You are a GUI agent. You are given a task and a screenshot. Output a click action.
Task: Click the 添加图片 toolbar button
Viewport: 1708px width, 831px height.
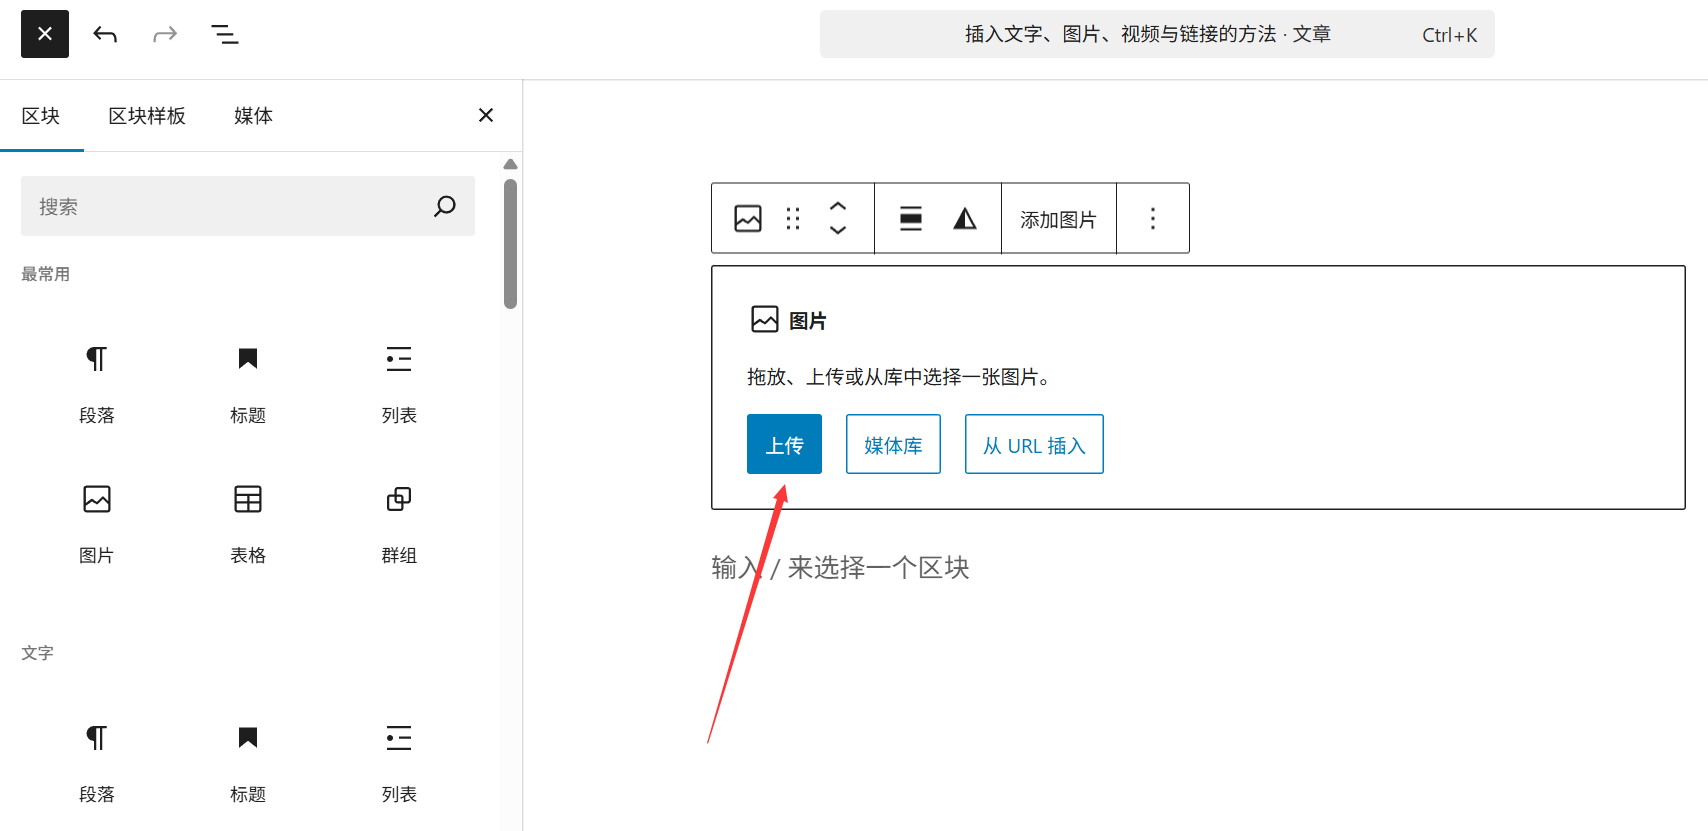[x=1058, y=219]
